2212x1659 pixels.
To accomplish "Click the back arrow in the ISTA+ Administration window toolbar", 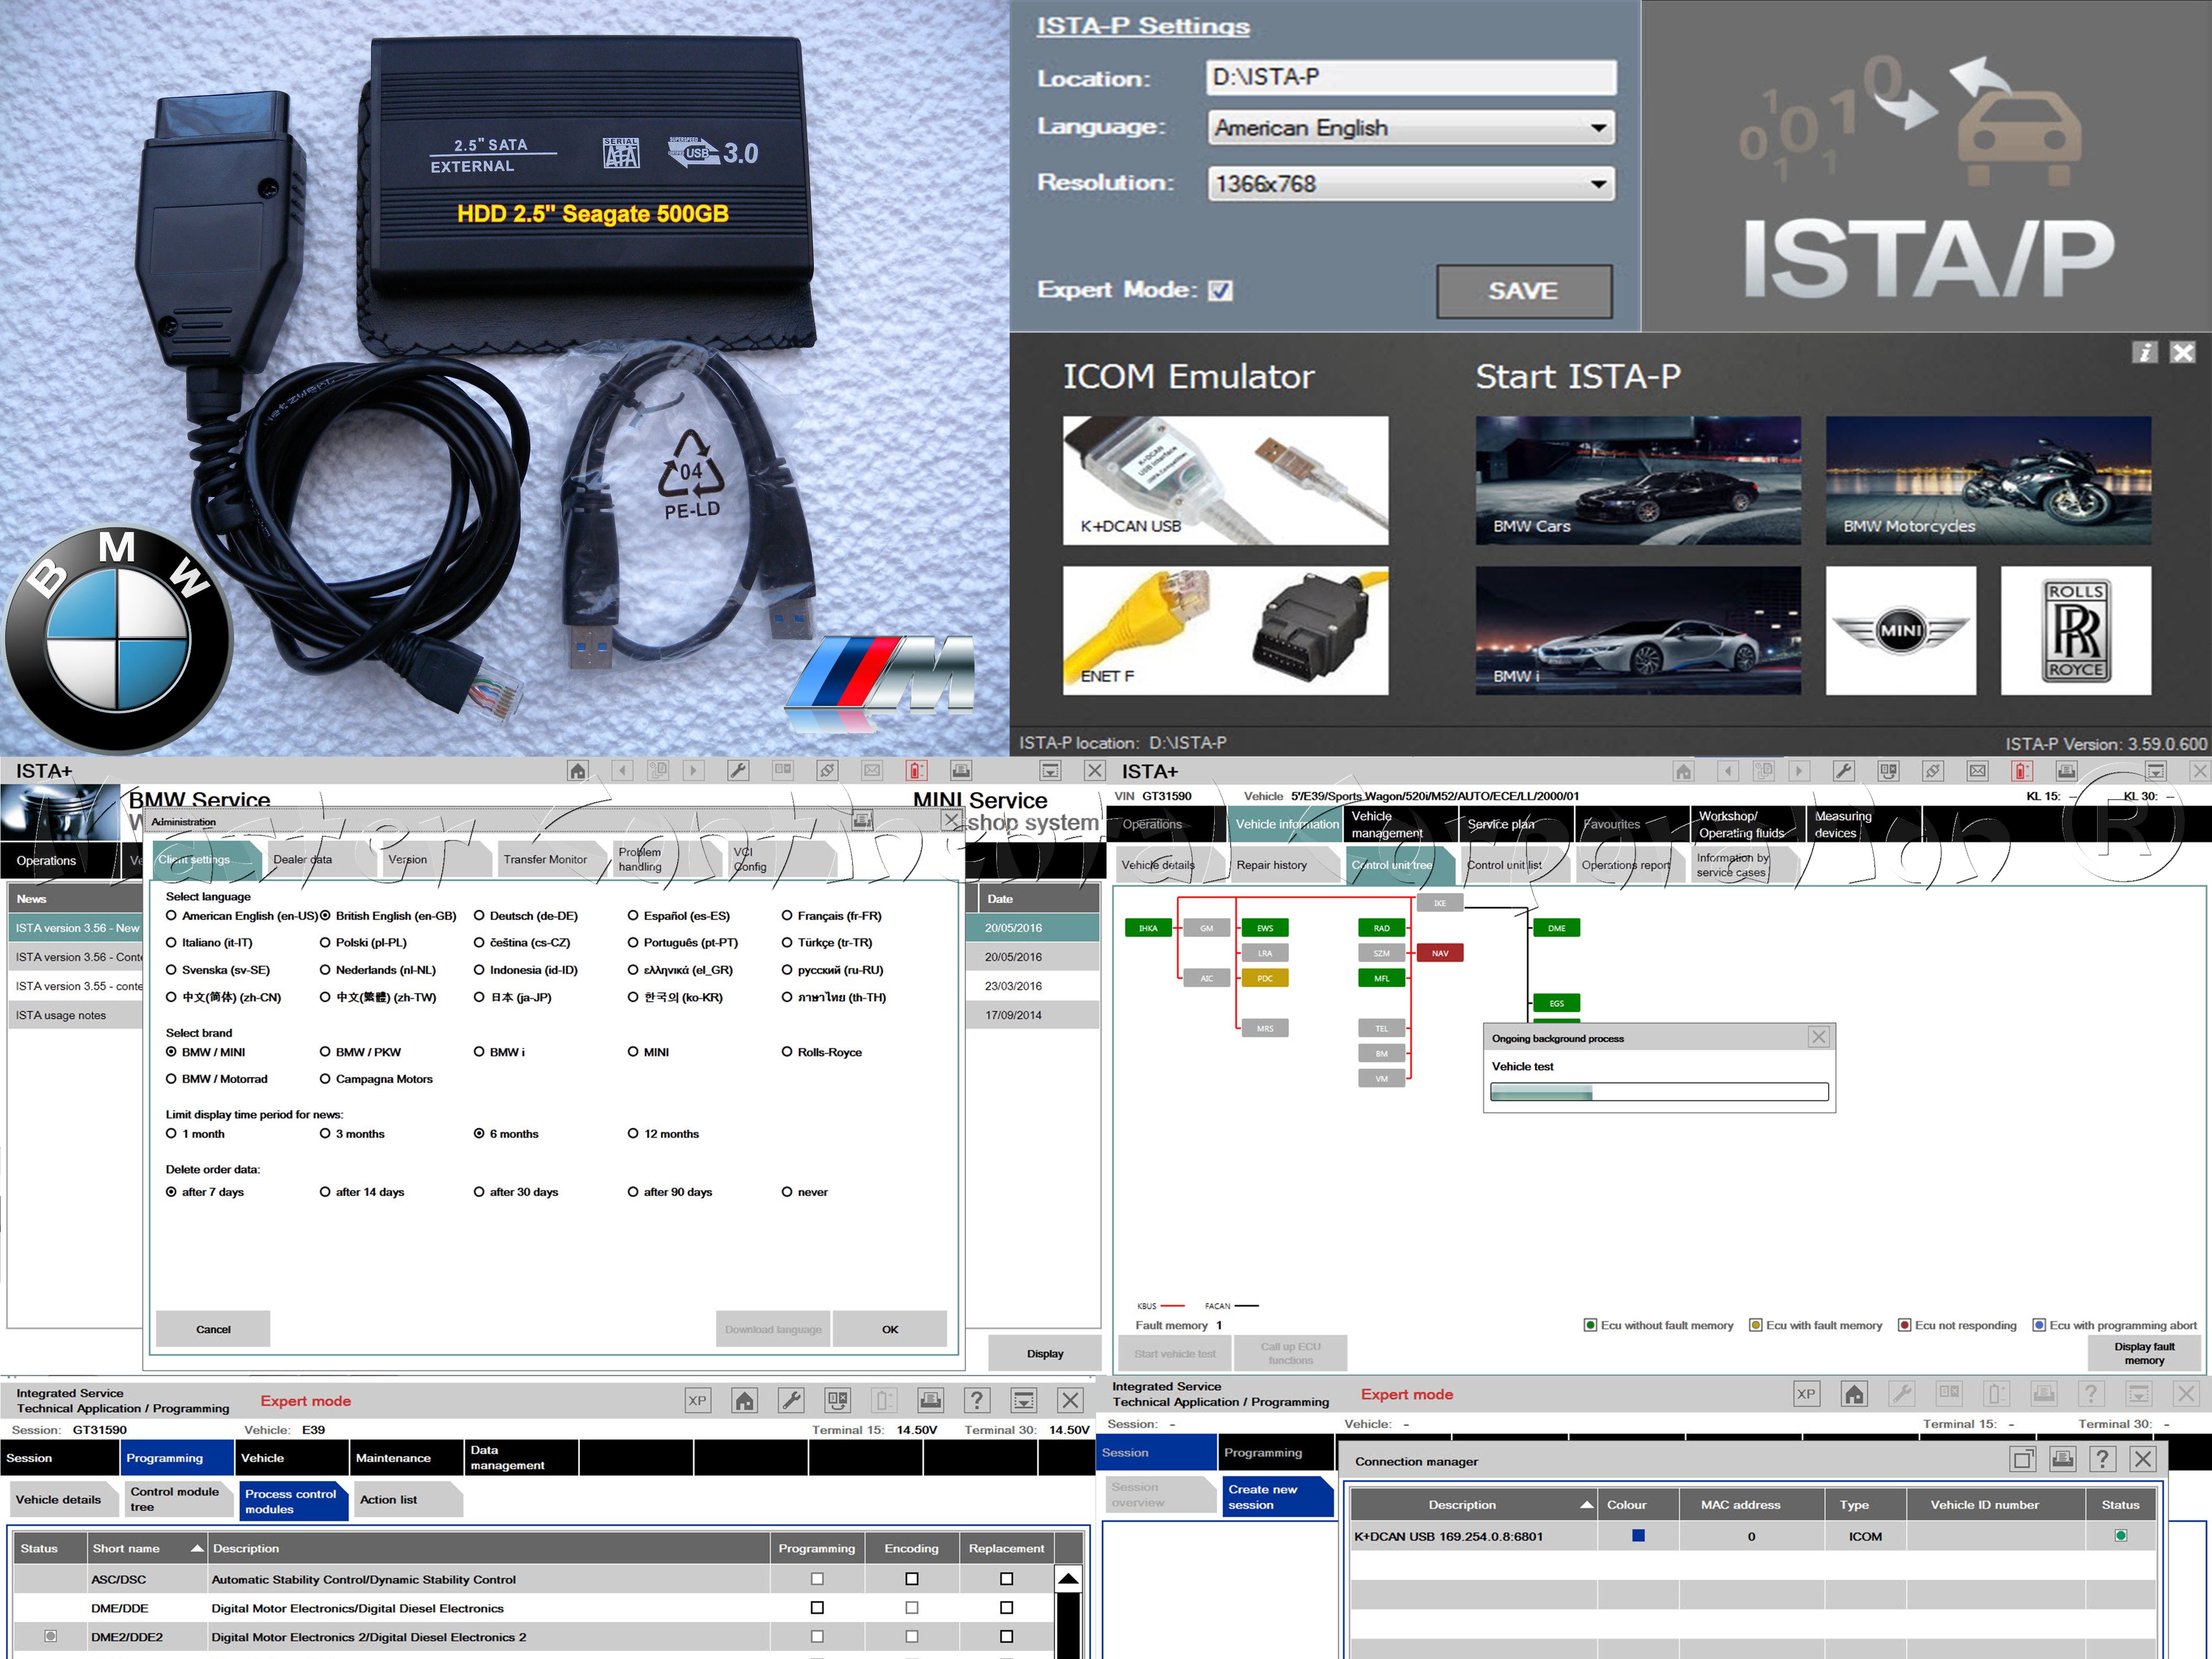I will (x=623, y=770).
